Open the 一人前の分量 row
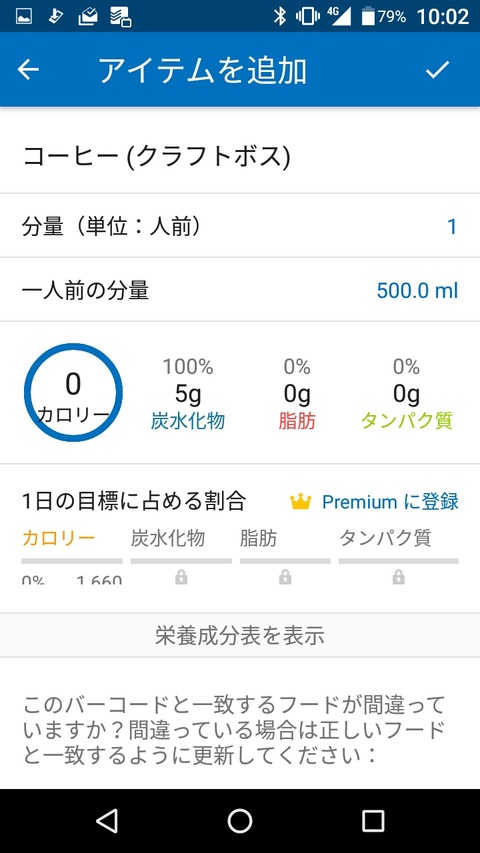The image size is (480, 853). 240,290
